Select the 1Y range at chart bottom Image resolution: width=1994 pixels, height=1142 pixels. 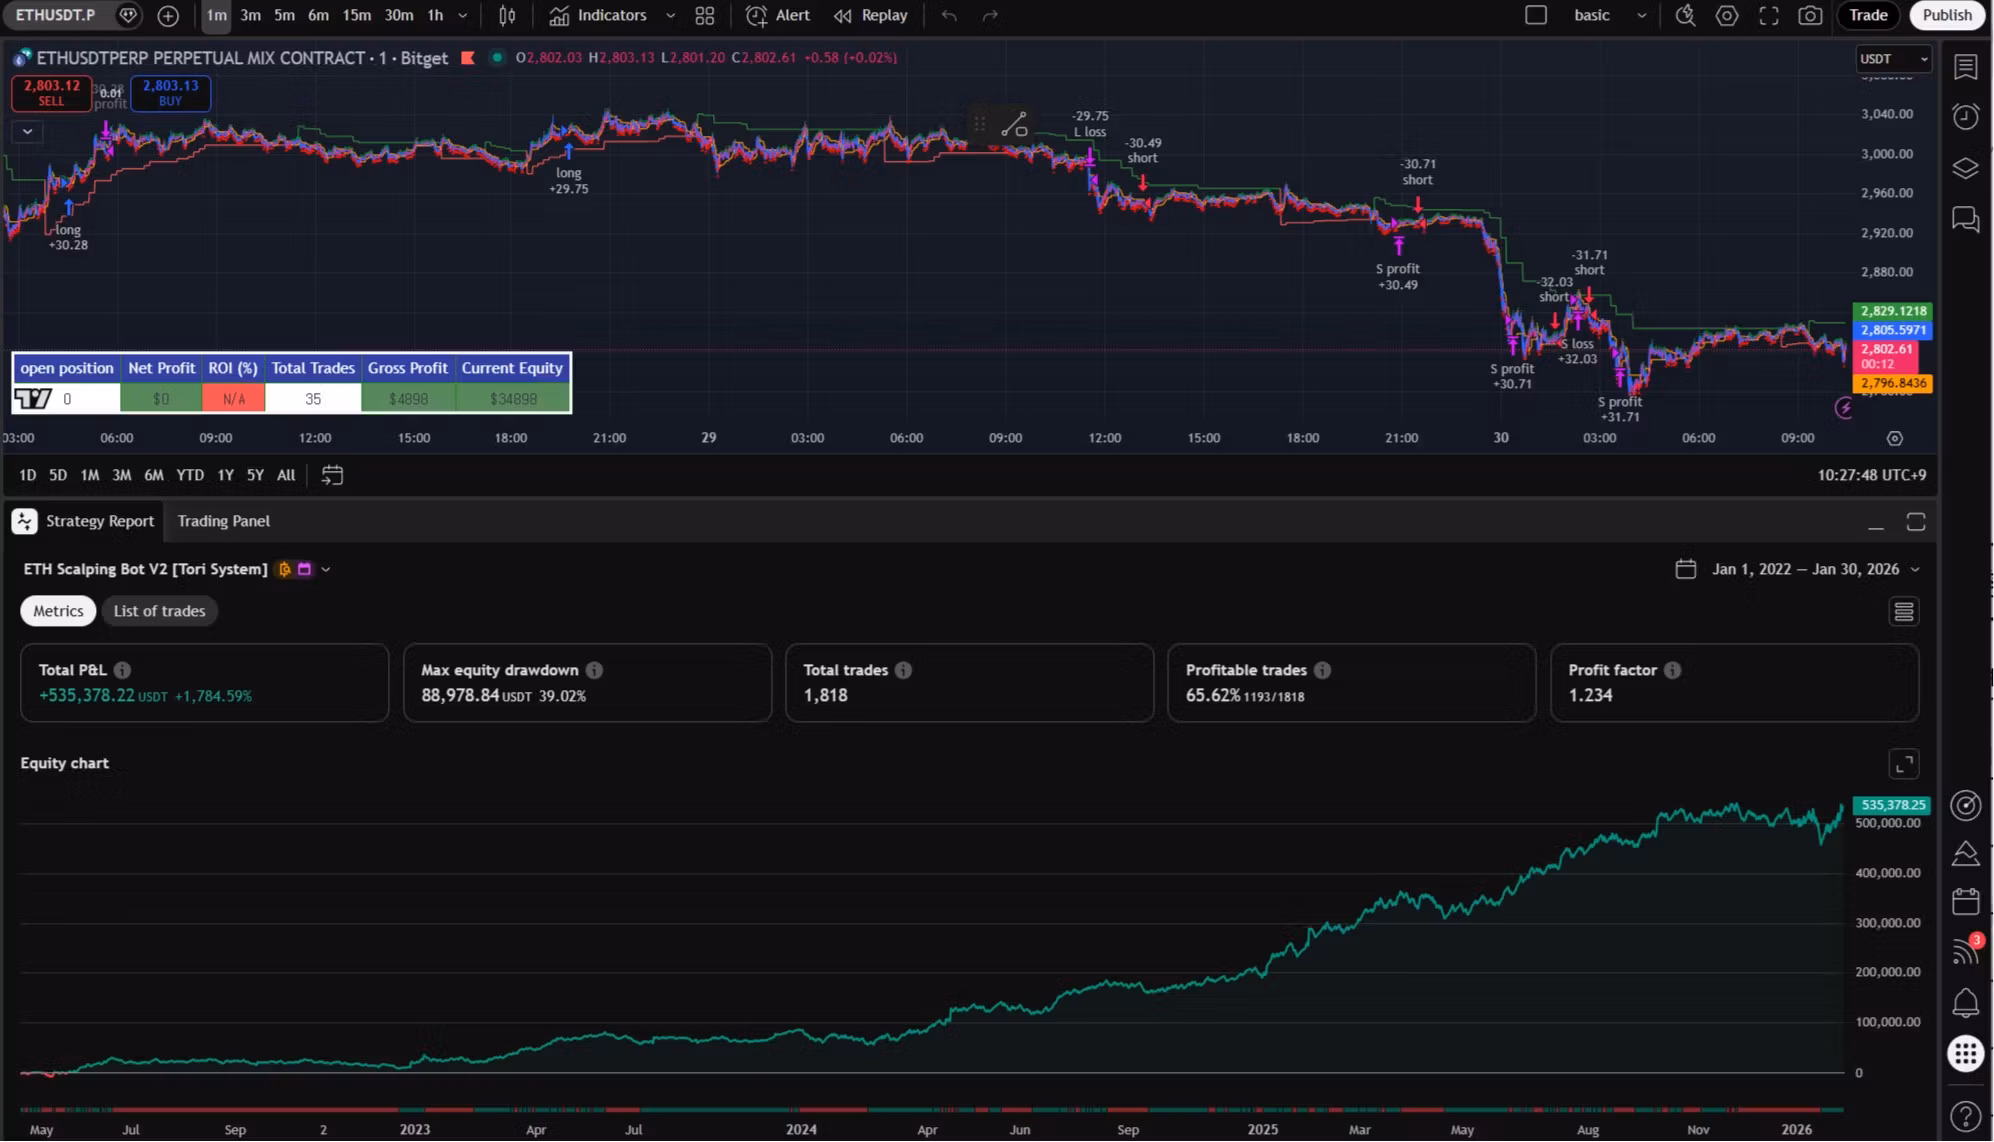225,475
